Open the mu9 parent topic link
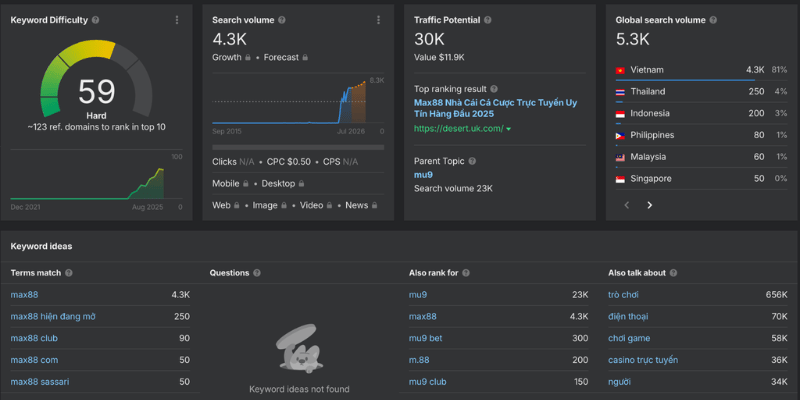The height and width of the screenshot is (400, 800). (423, 174)
